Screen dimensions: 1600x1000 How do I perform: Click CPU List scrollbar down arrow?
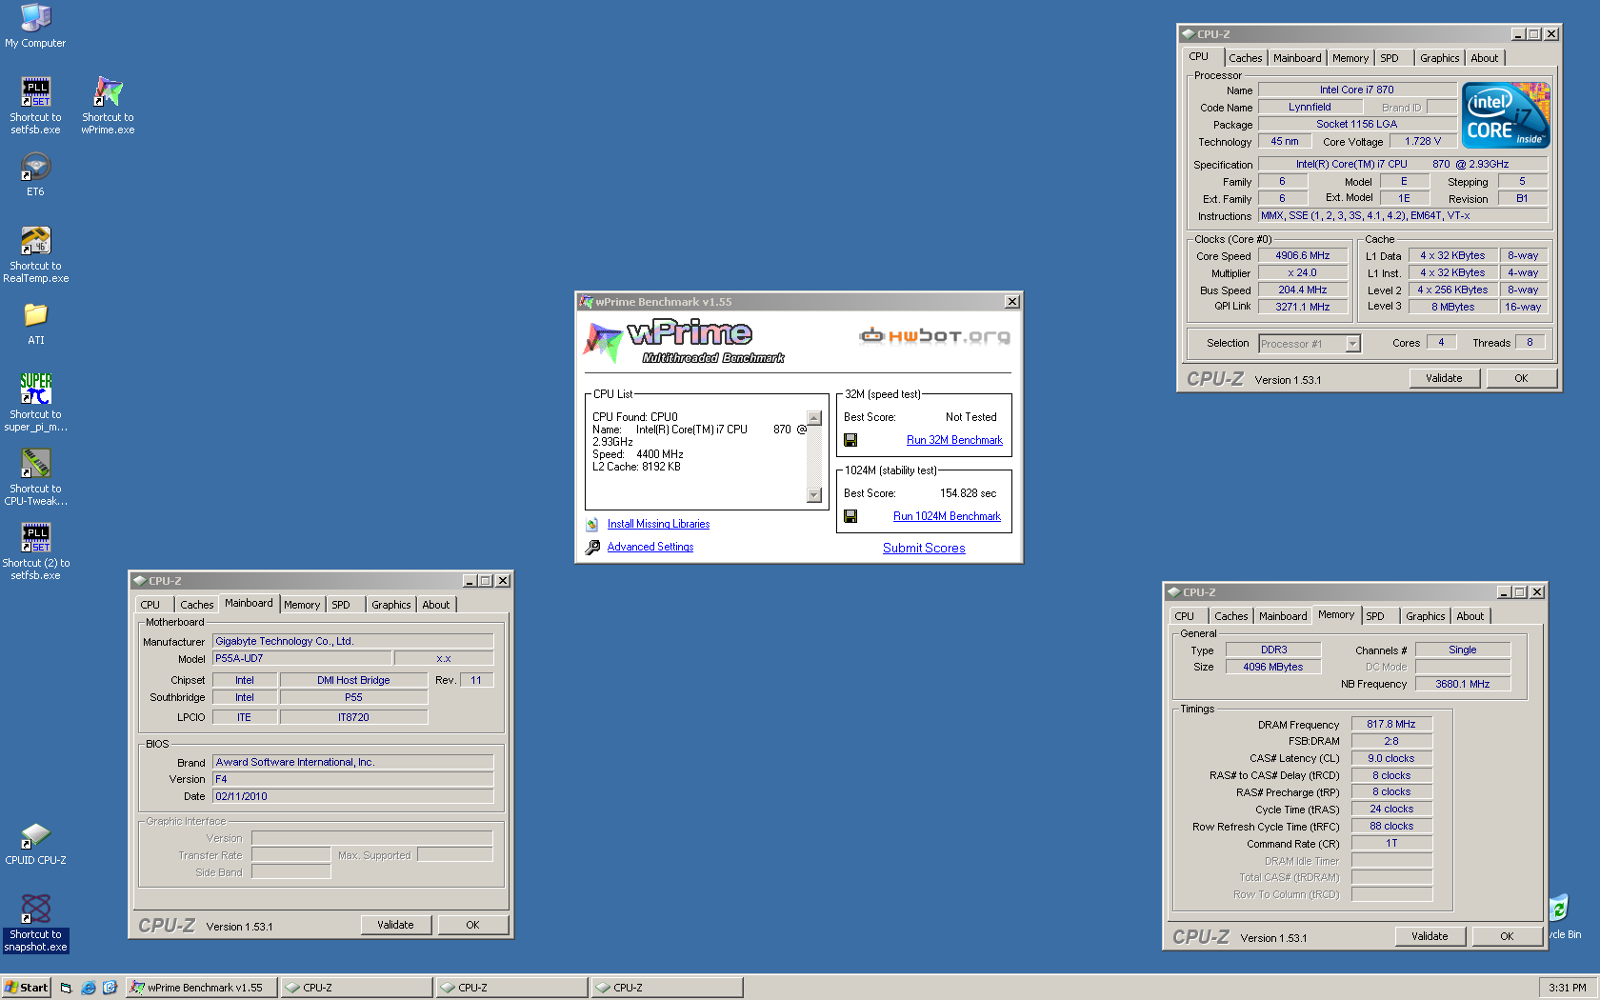(814, 494)
